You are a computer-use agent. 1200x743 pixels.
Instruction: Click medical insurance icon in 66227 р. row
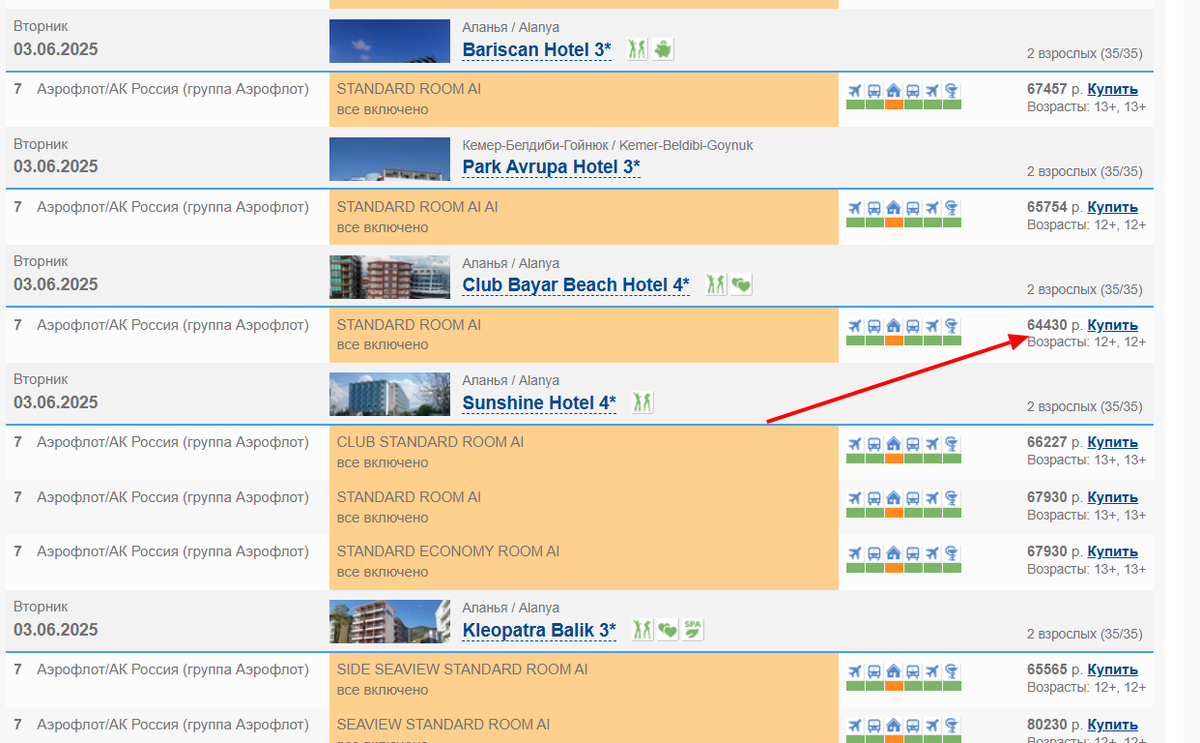tap(952, 444)
